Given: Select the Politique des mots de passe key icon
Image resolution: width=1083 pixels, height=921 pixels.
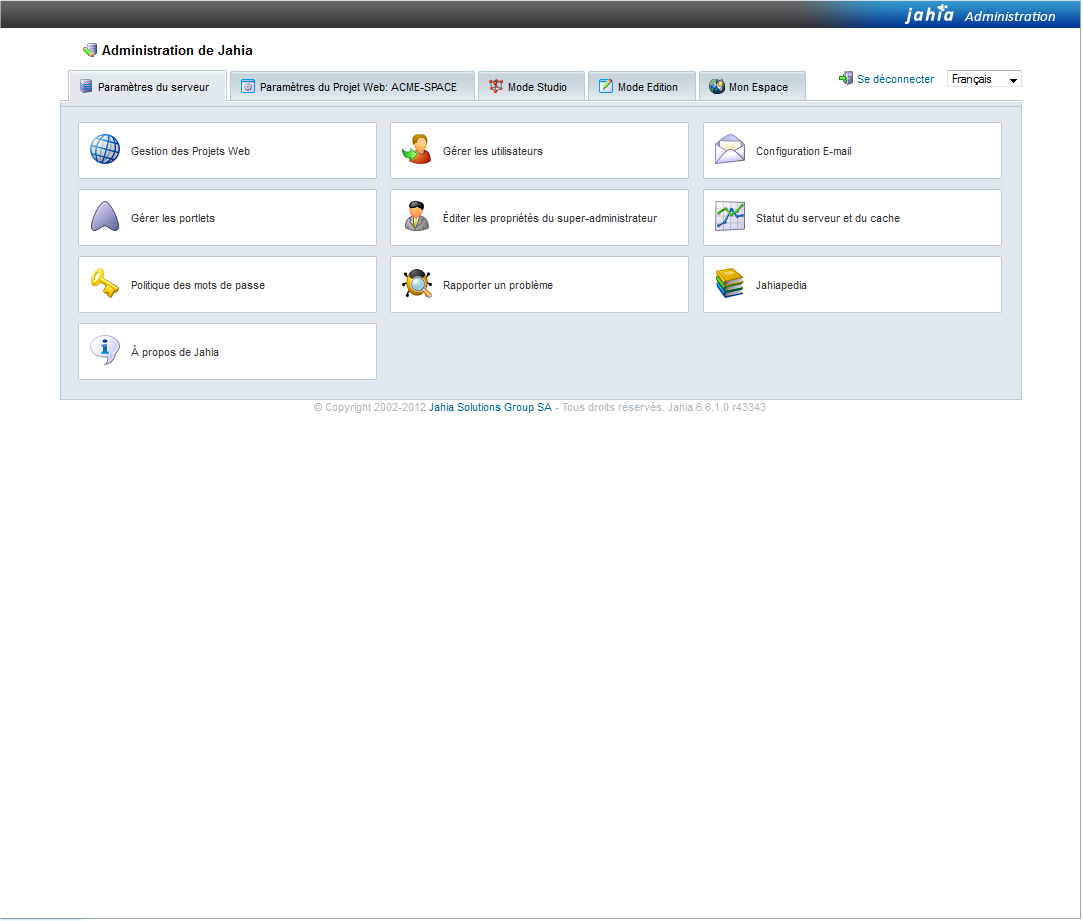Looking at the screenshot, I should click(104, 283).
